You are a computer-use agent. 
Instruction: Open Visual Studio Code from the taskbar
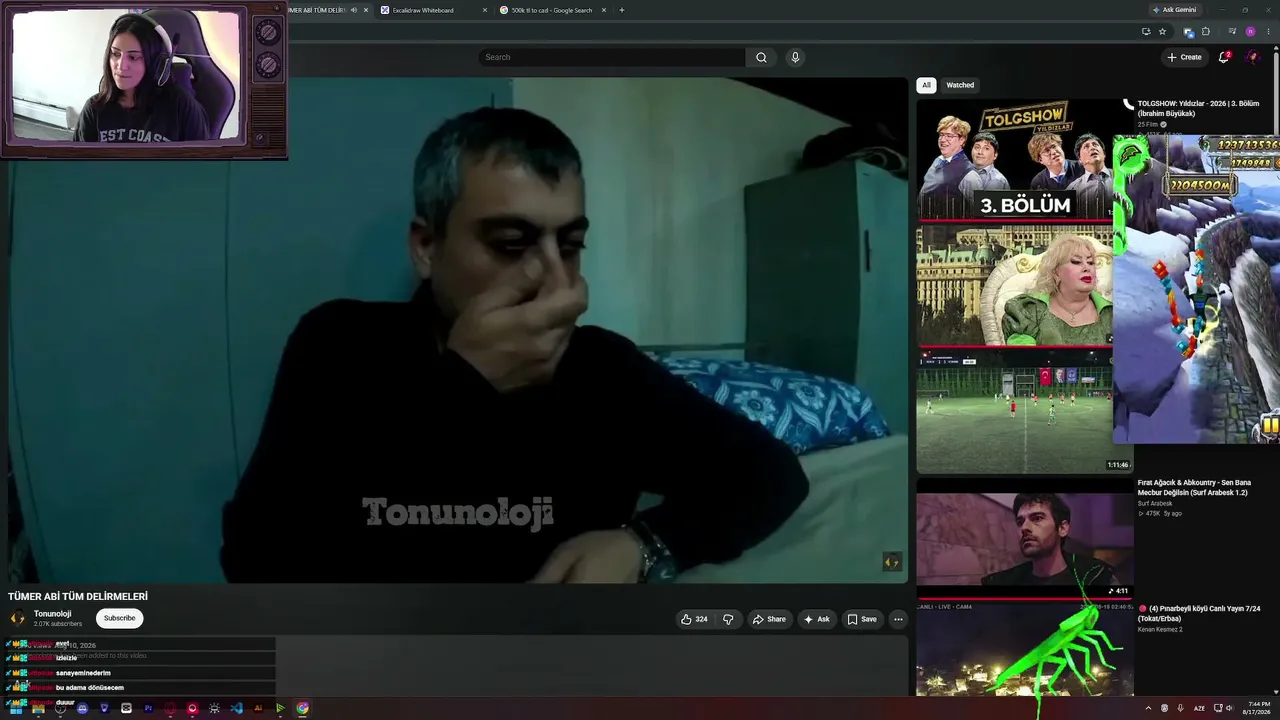[x=236, y=708]
